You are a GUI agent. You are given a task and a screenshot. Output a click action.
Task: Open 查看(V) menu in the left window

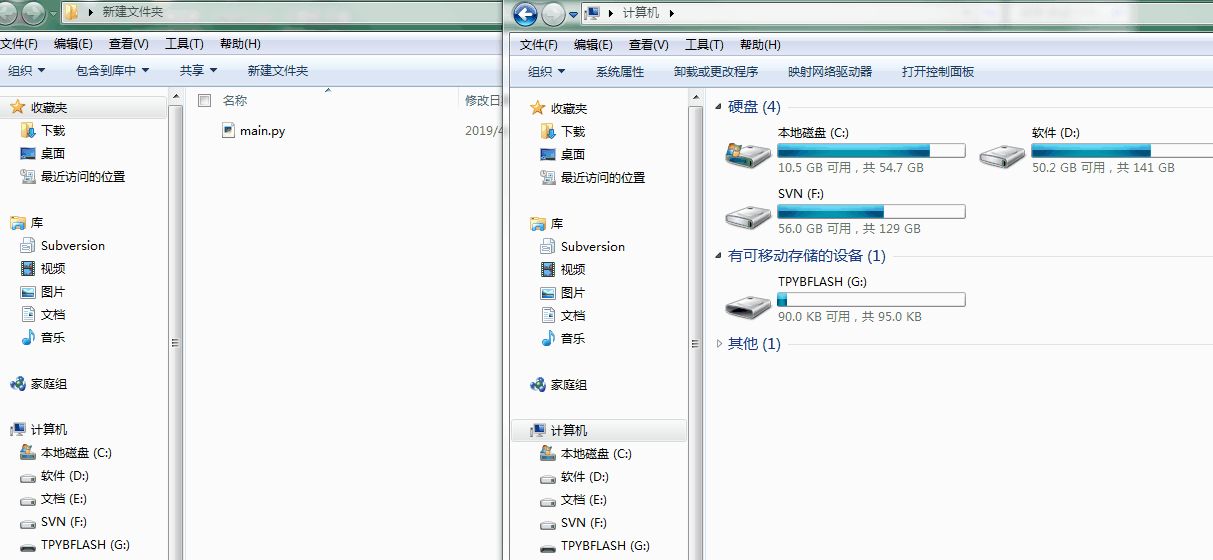(x=128, y=44)
